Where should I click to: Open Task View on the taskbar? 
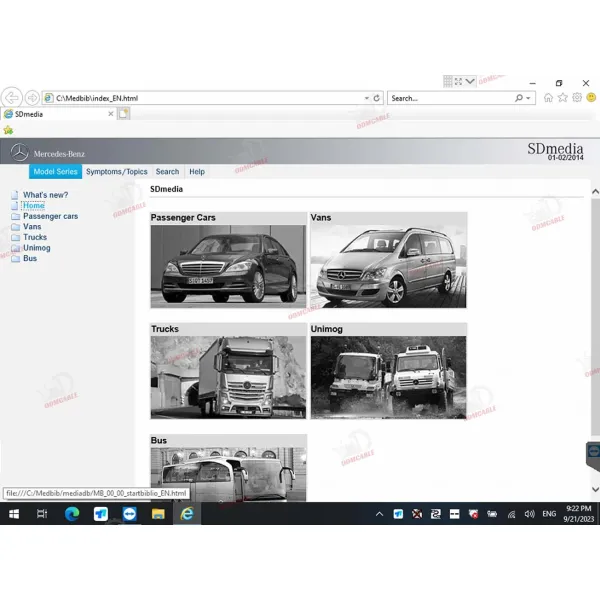click(x=42, y=514)
